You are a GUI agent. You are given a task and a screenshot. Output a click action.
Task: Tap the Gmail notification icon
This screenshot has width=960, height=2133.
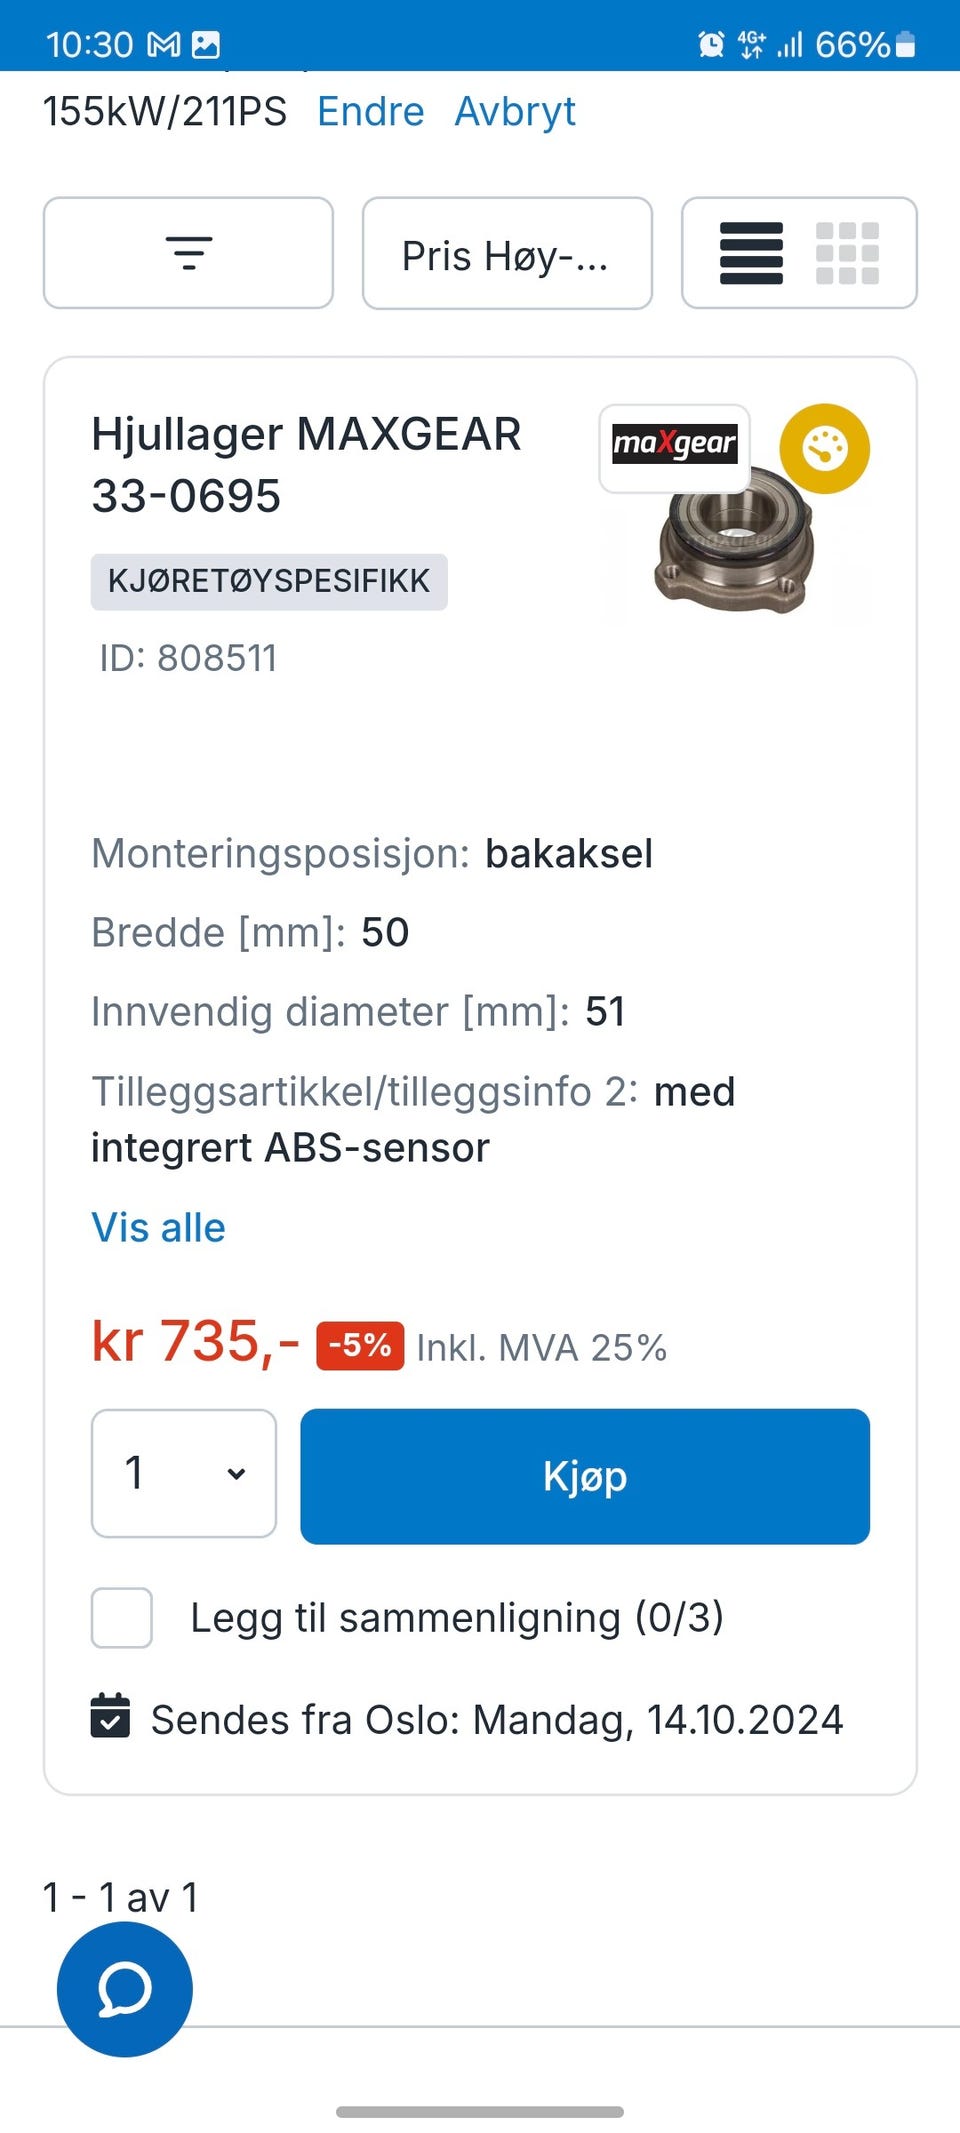tap(164, 45)
